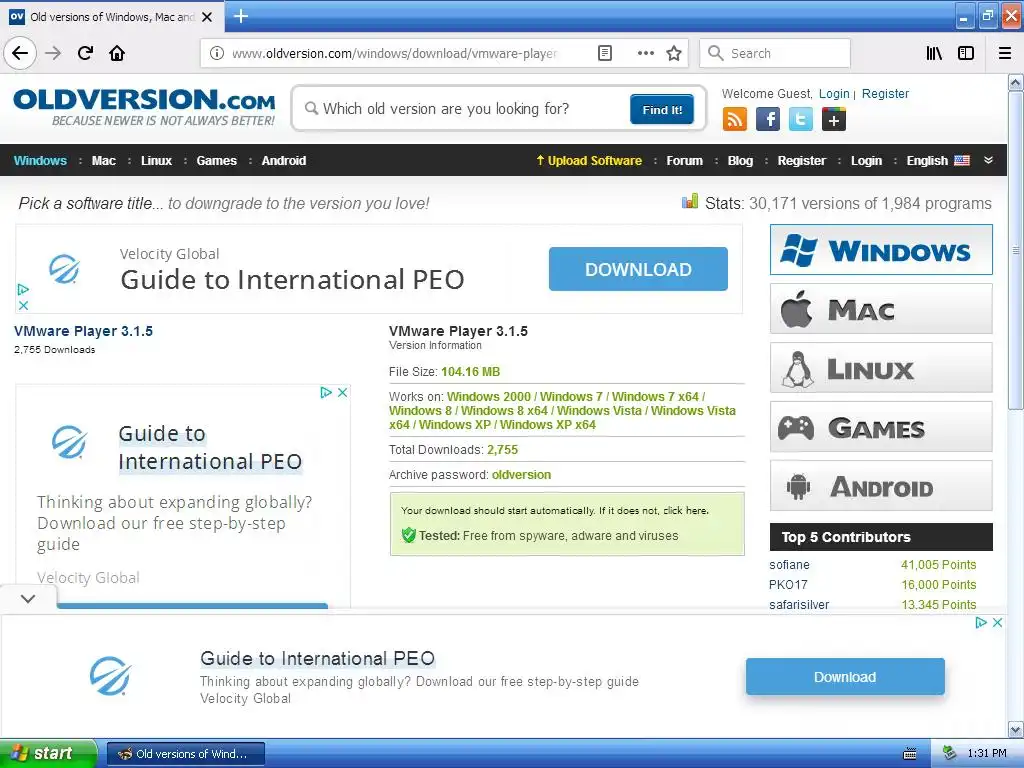Viewport: 1024px width, 768px height.
Task: Click Download on bottom banner ad
Action: (x=845, y=677)
